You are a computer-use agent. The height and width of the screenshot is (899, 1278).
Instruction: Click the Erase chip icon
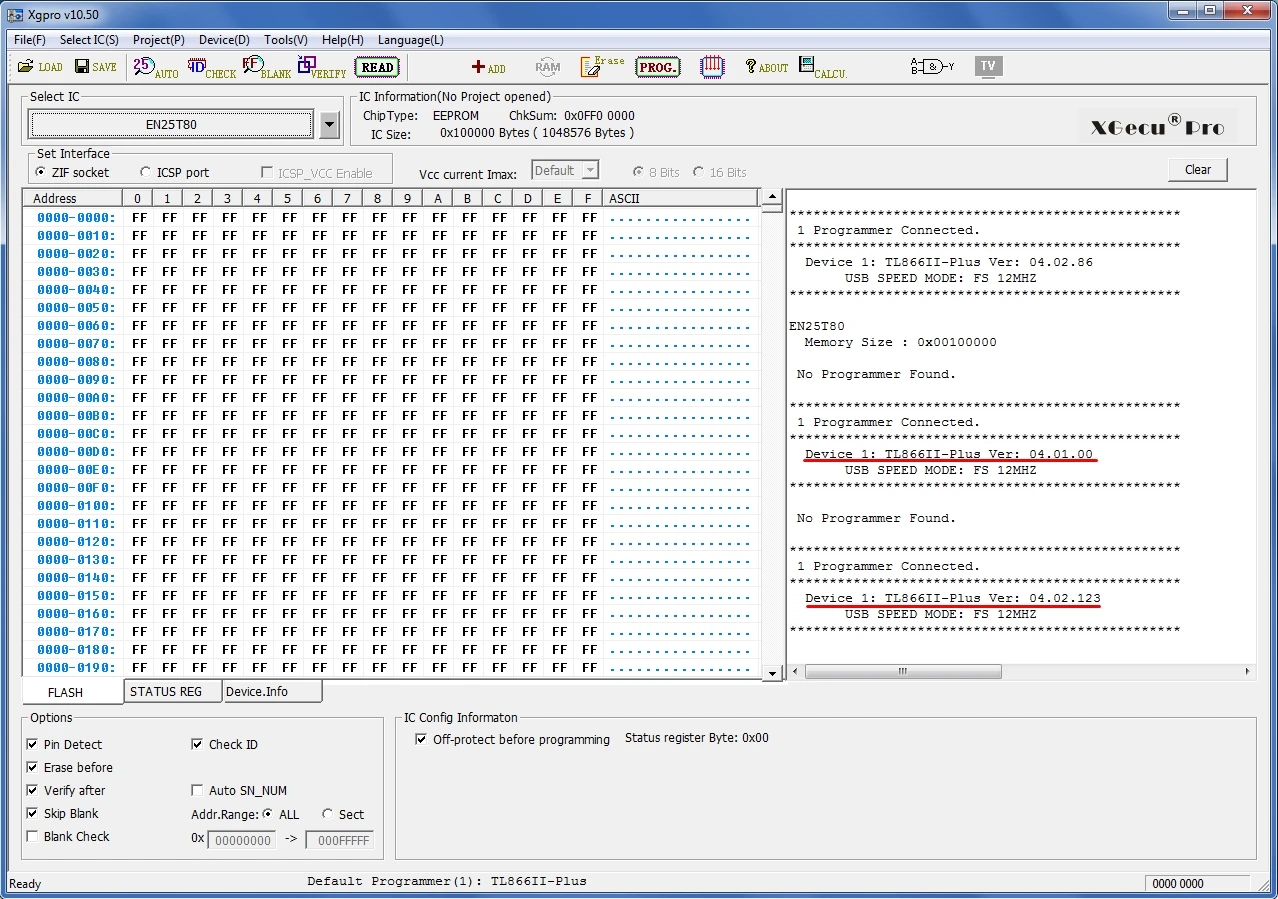pos(602,67)
